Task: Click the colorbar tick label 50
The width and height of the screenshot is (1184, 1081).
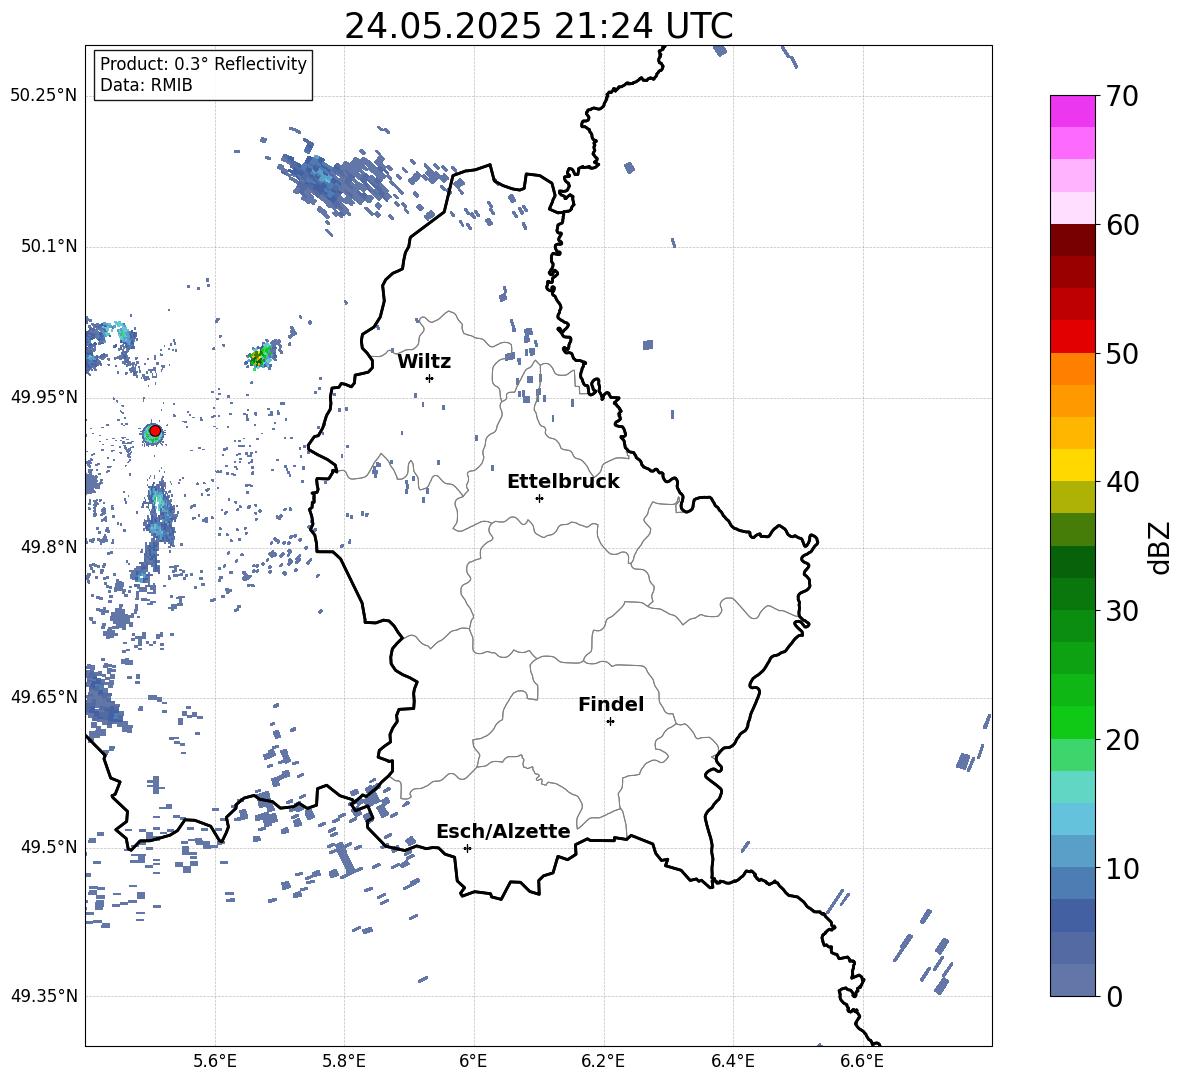Action: coord(1122,353)
